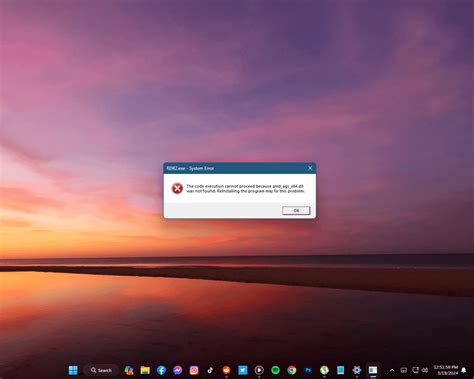Open the clock and date in the taskbar
Screen dimensions: 474x379
click(446, 370)
